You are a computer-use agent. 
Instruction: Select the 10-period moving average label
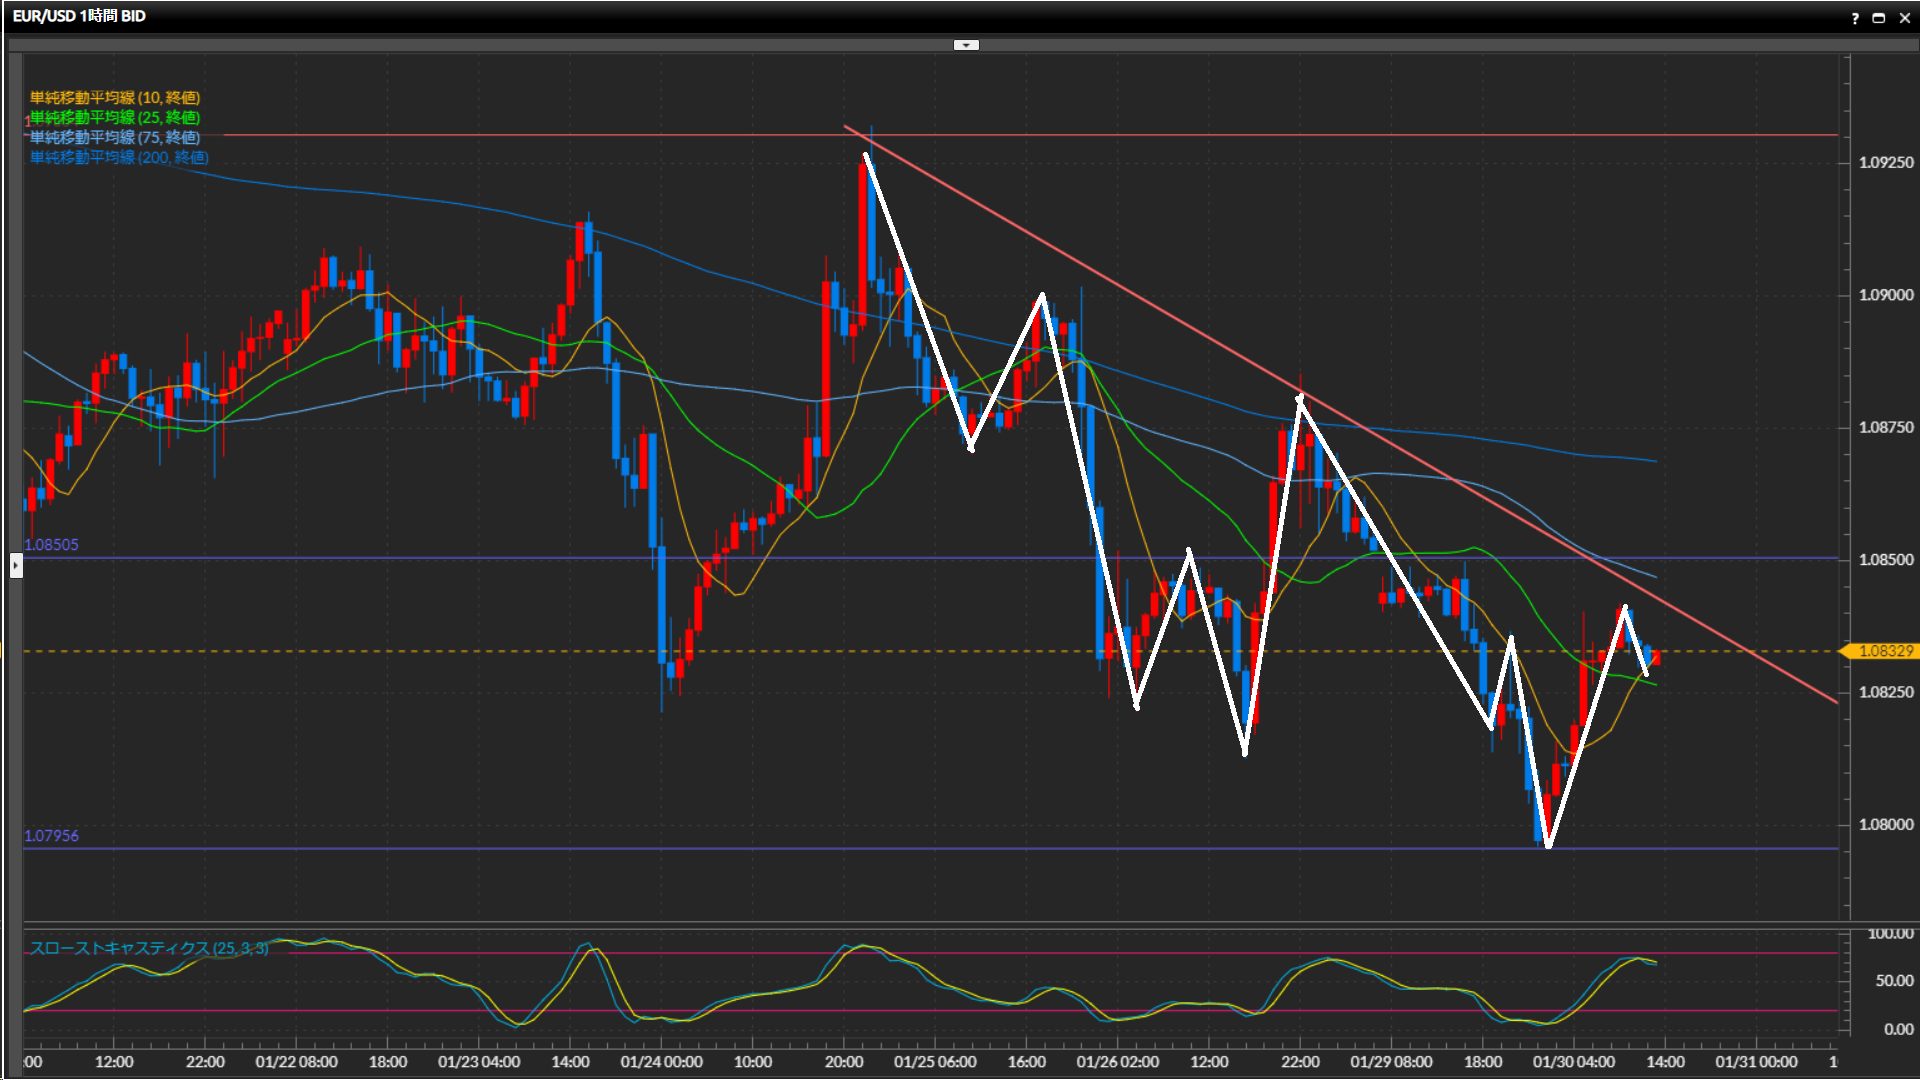115,97
